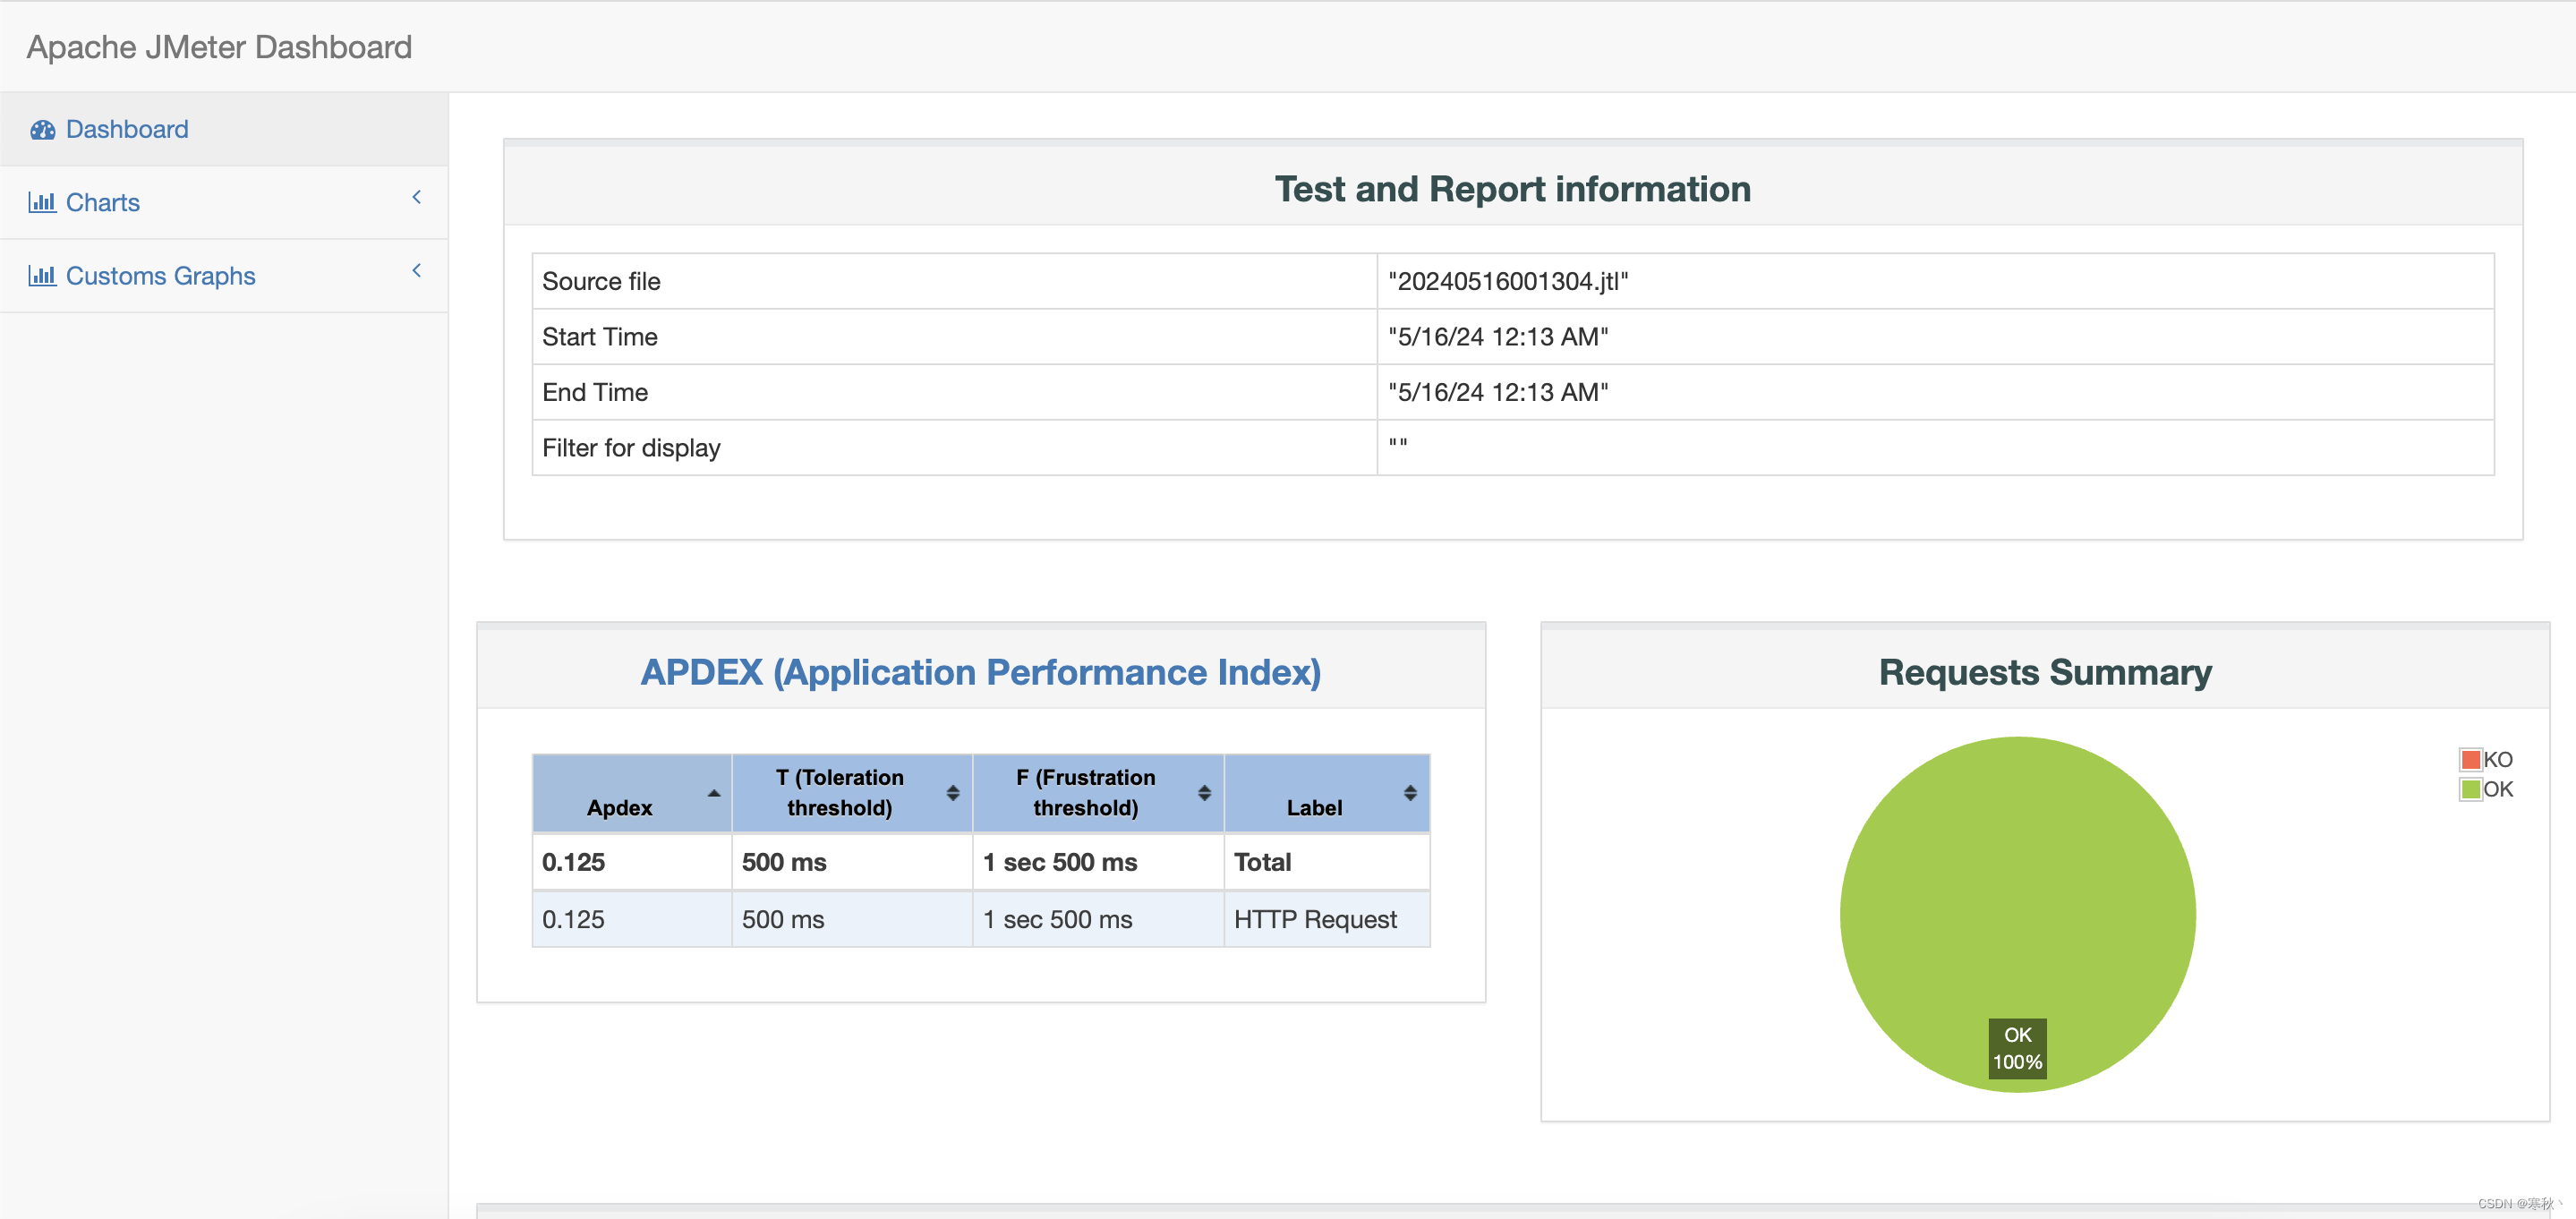Click the Frustration threshold sort arrows
The width and height of the screenshot is (2576, 1219).
coord(1204,793)
